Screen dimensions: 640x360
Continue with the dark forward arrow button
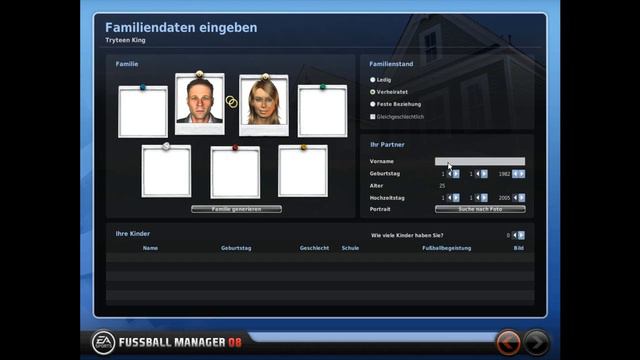tap(536, 343)
